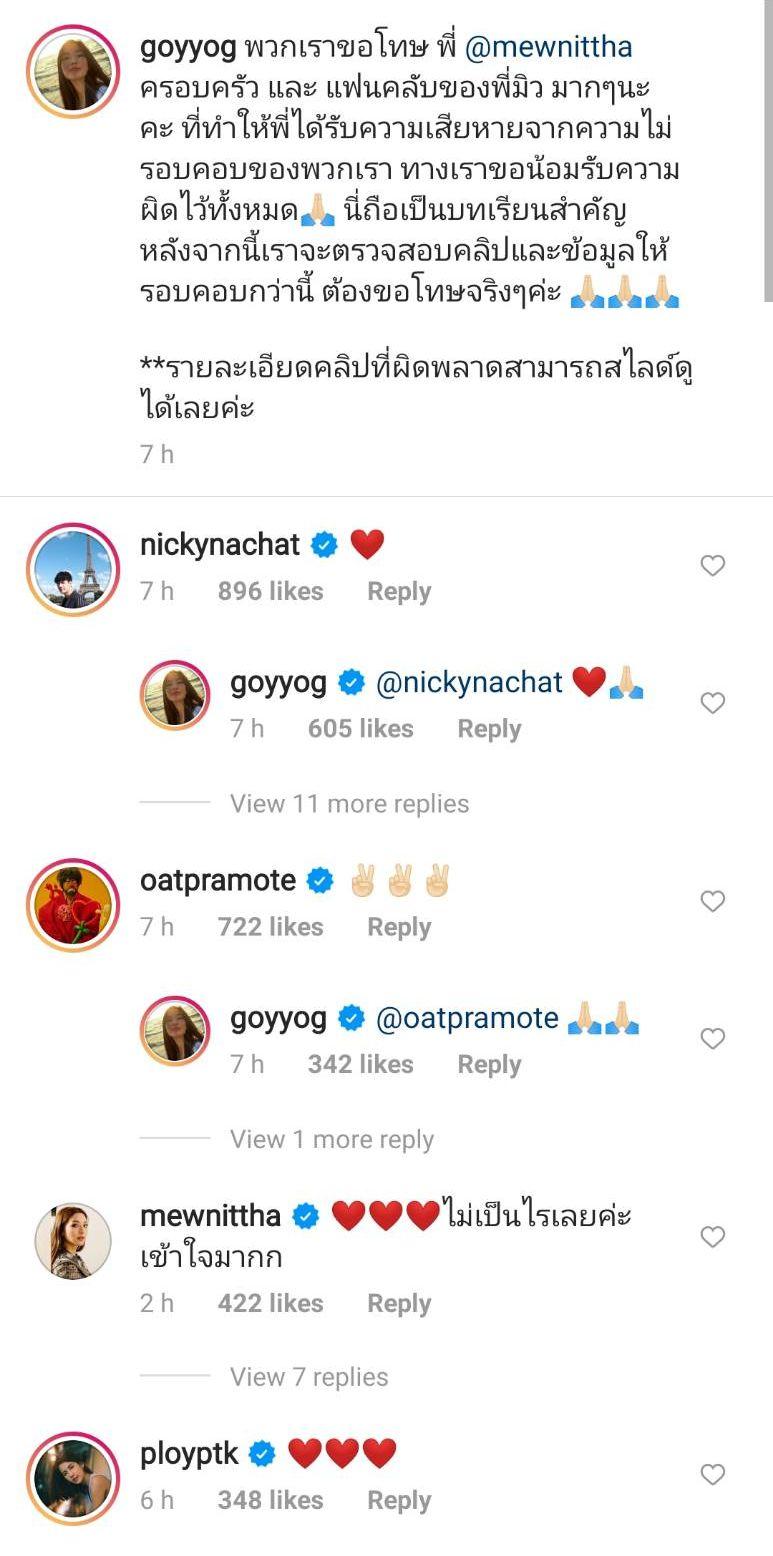
Task: Open nickynachat's profile picture
Action: [73, 570]
